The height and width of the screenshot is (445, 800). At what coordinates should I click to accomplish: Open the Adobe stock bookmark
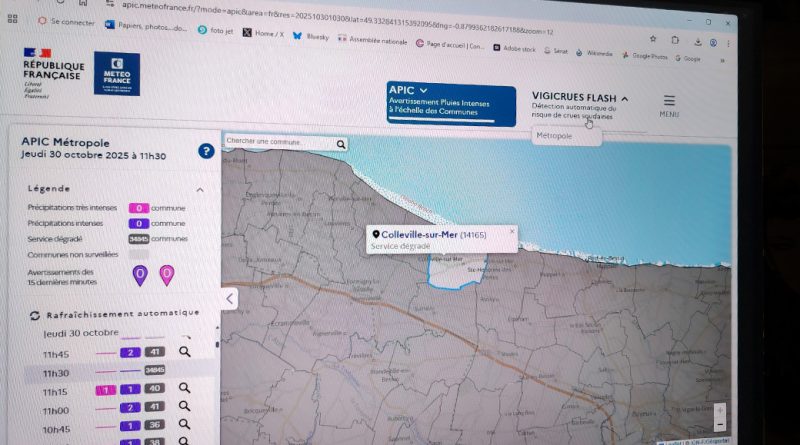point(514,48)
